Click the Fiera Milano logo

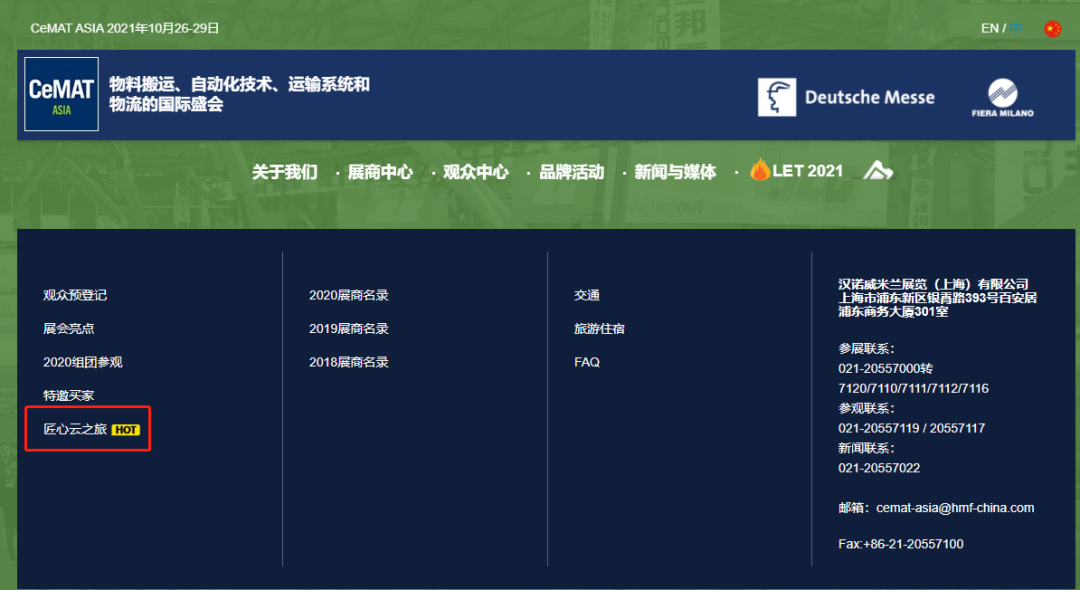point(1002,98)
